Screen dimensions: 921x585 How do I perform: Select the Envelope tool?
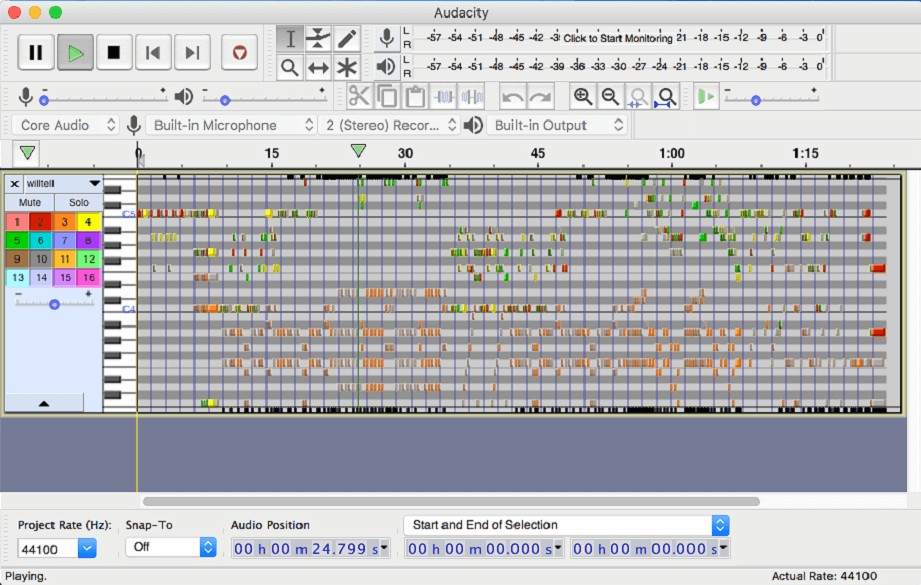(318, 37)
